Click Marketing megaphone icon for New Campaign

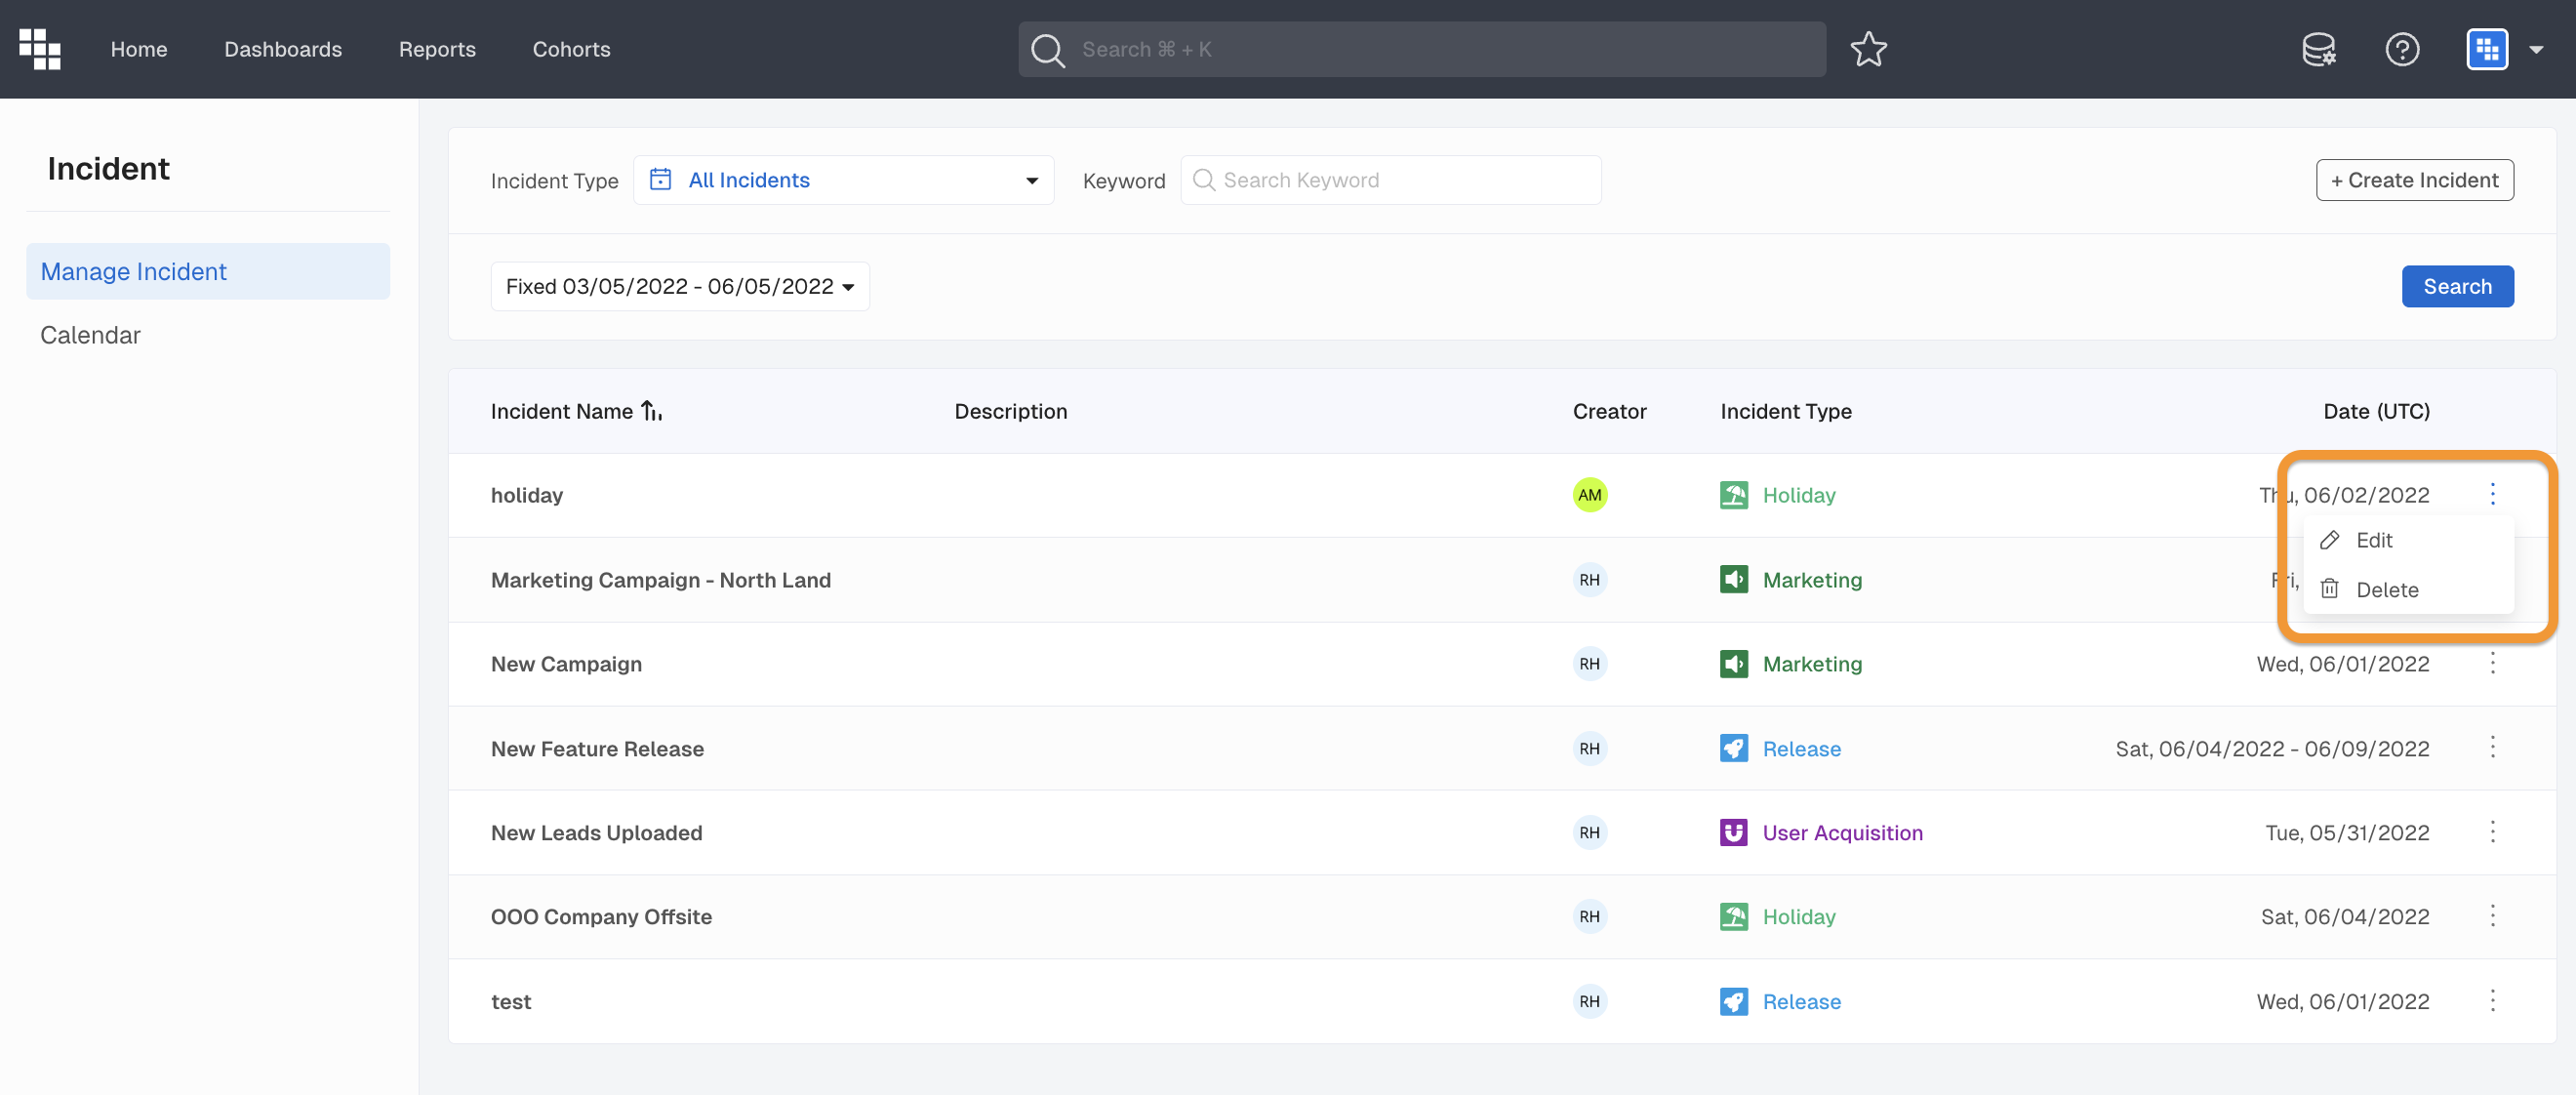[x=1733, y=664]
